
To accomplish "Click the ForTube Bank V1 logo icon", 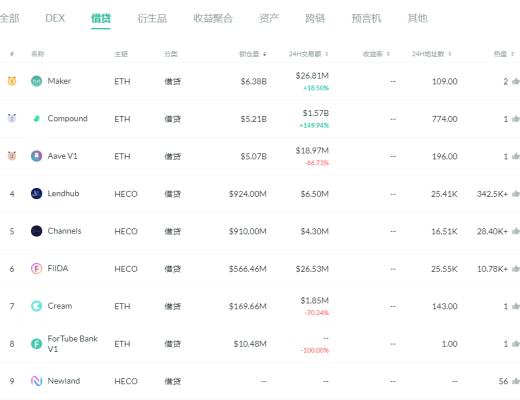I will click(x=36, y=343).
